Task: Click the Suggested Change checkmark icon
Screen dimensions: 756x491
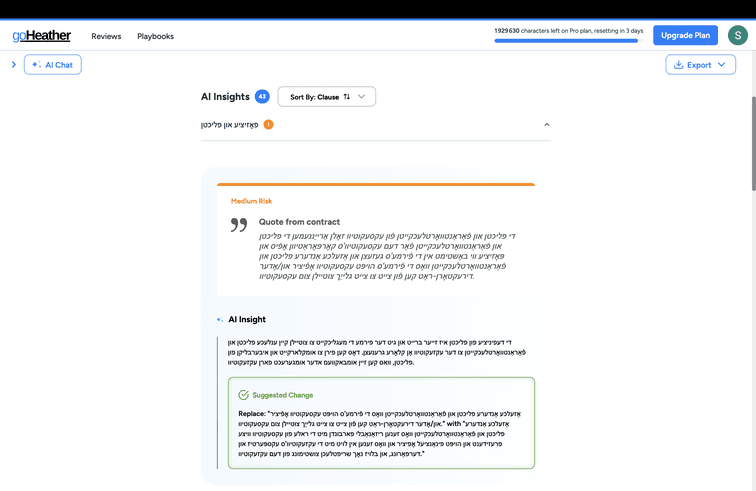Action: click(243, 395)
